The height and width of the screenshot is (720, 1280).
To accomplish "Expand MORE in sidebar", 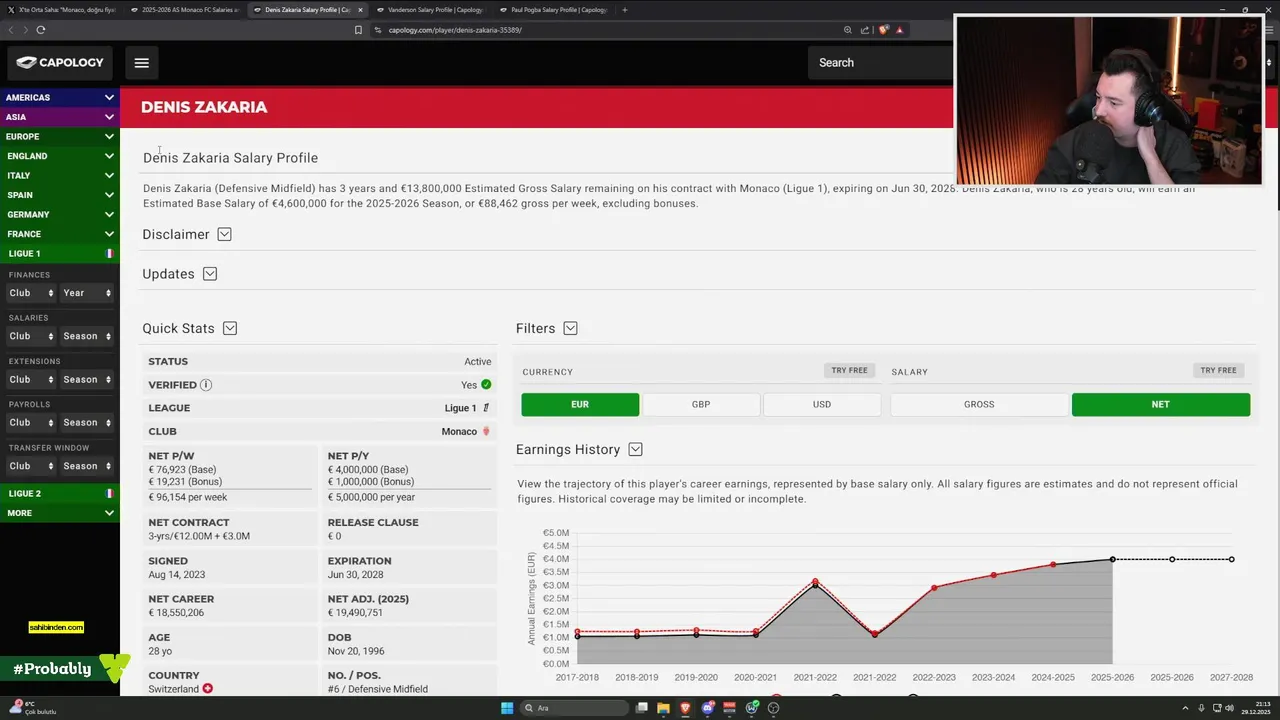I will coord(60,513).
